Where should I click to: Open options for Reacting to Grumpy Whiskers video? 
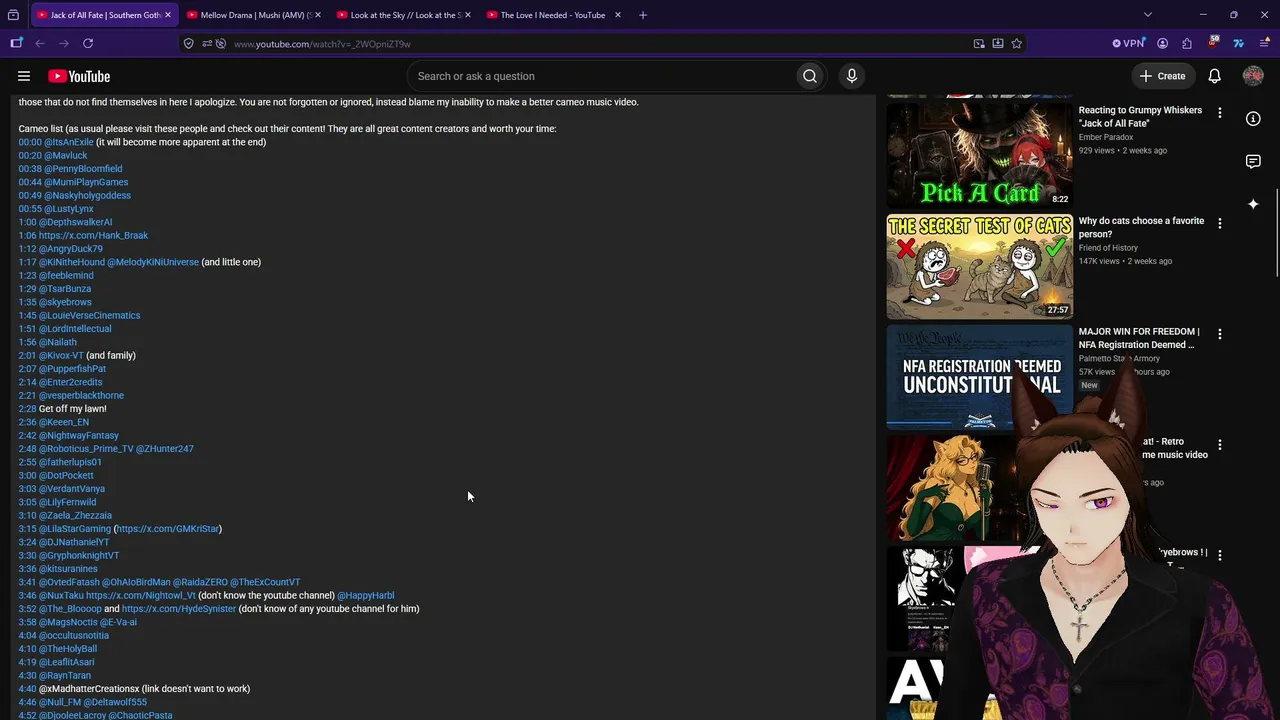tap(1219, 113)
